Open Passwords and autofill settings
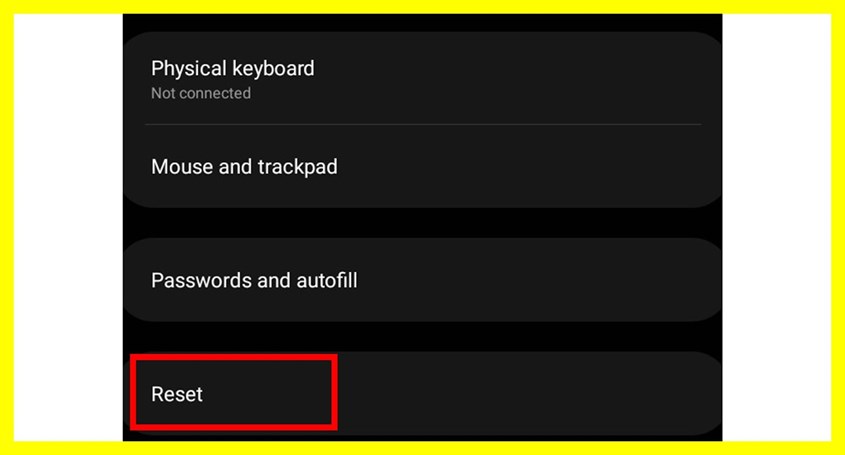Screen dimensions: 845x455 [420, 280]
